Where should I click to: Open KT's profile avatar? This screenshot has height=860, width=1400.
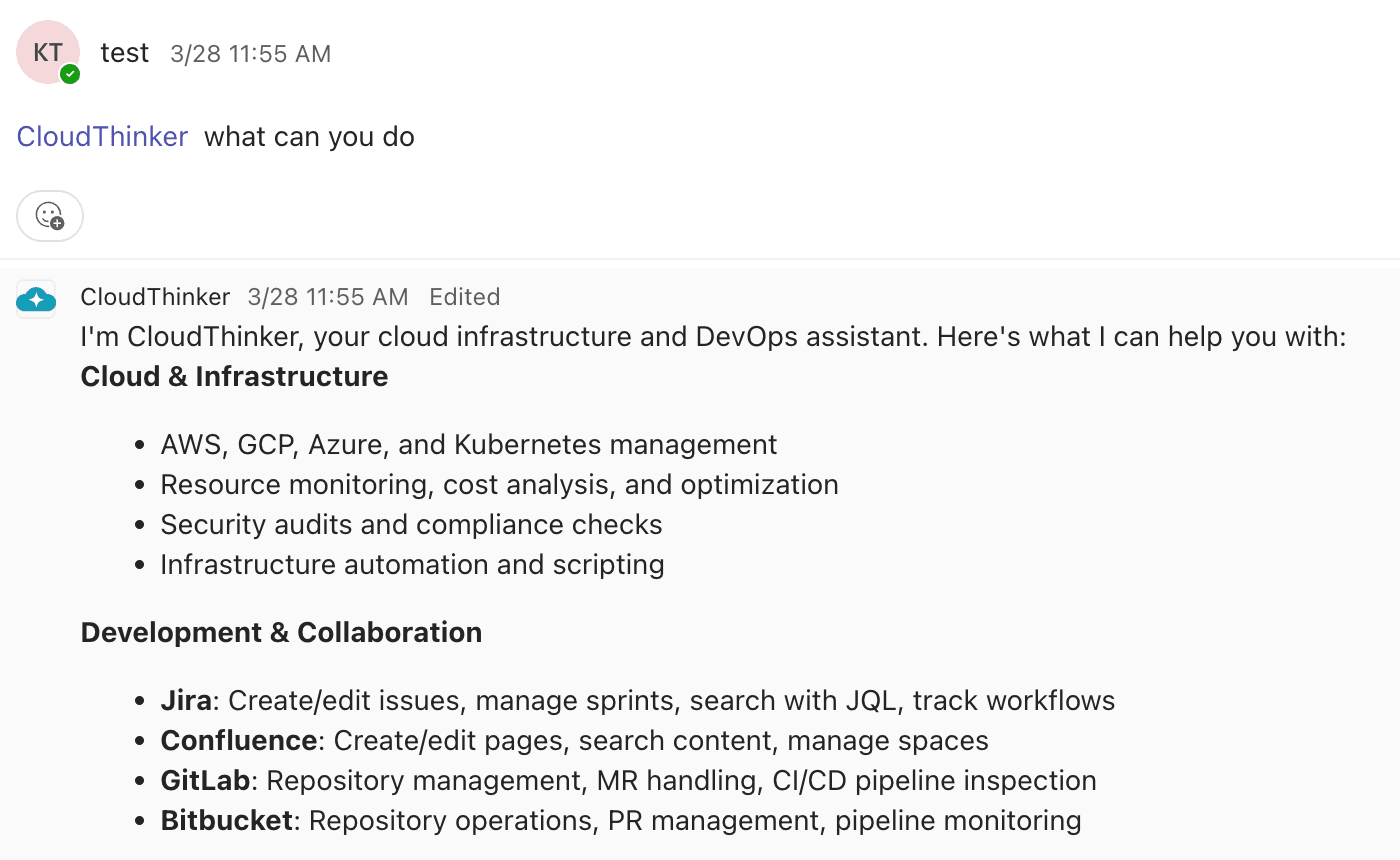coord(48,51)
